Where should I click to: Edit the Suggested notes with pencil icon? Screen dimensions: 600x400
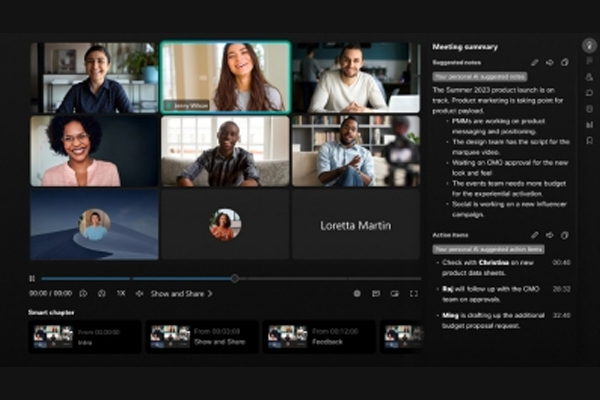coord(534,62)
